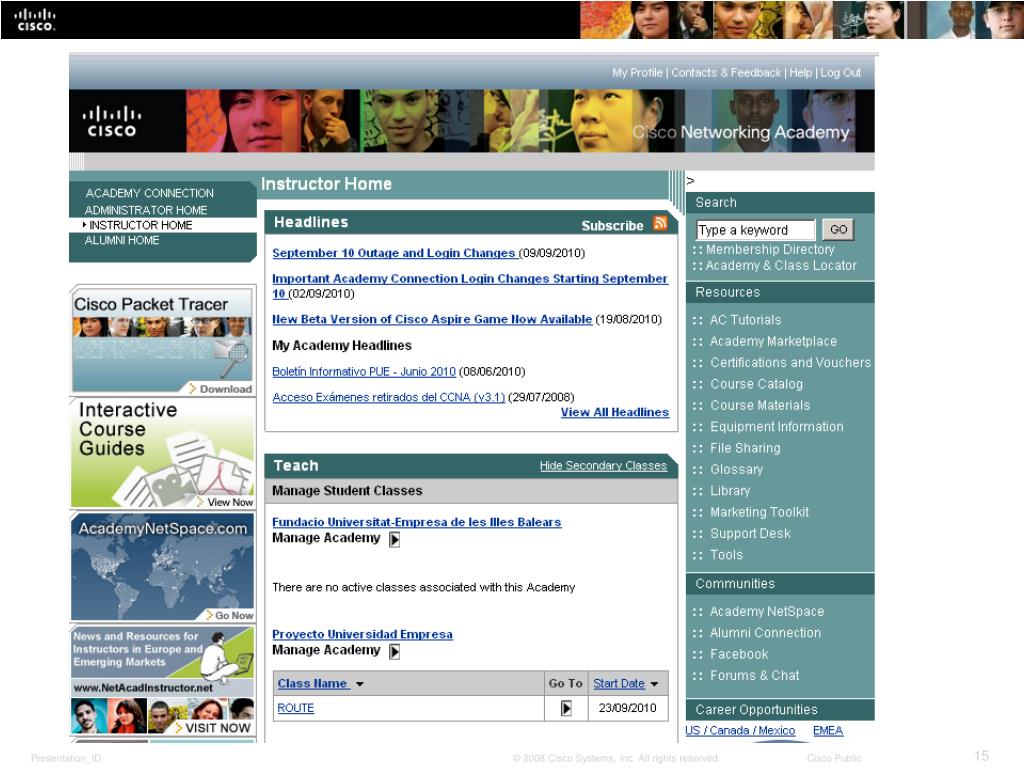Go to AcademyNetSpace.com banner
Screen dimensions: 1024x768
[x=162, y=568]
